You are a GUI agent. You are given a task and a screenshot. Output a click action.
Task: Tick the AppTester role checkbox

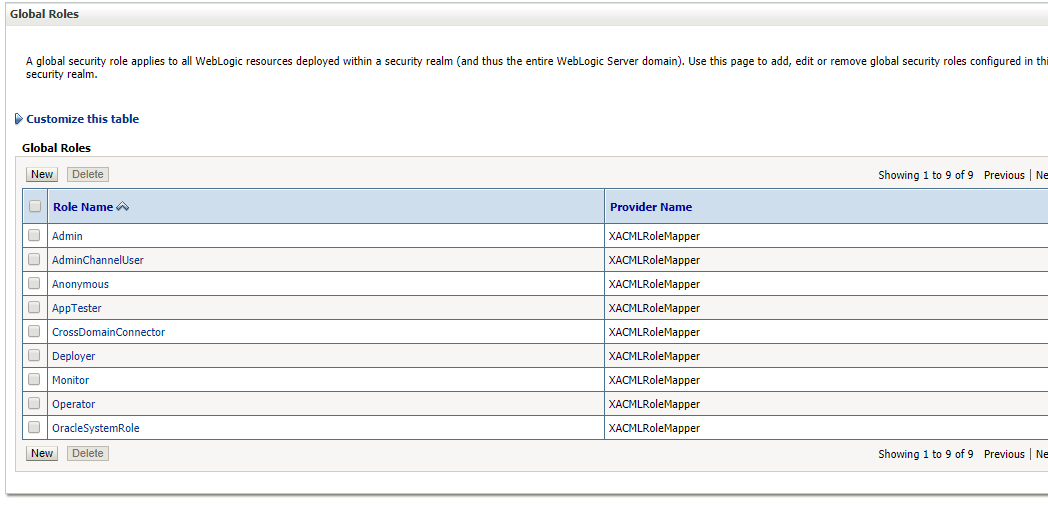point(34,307)
